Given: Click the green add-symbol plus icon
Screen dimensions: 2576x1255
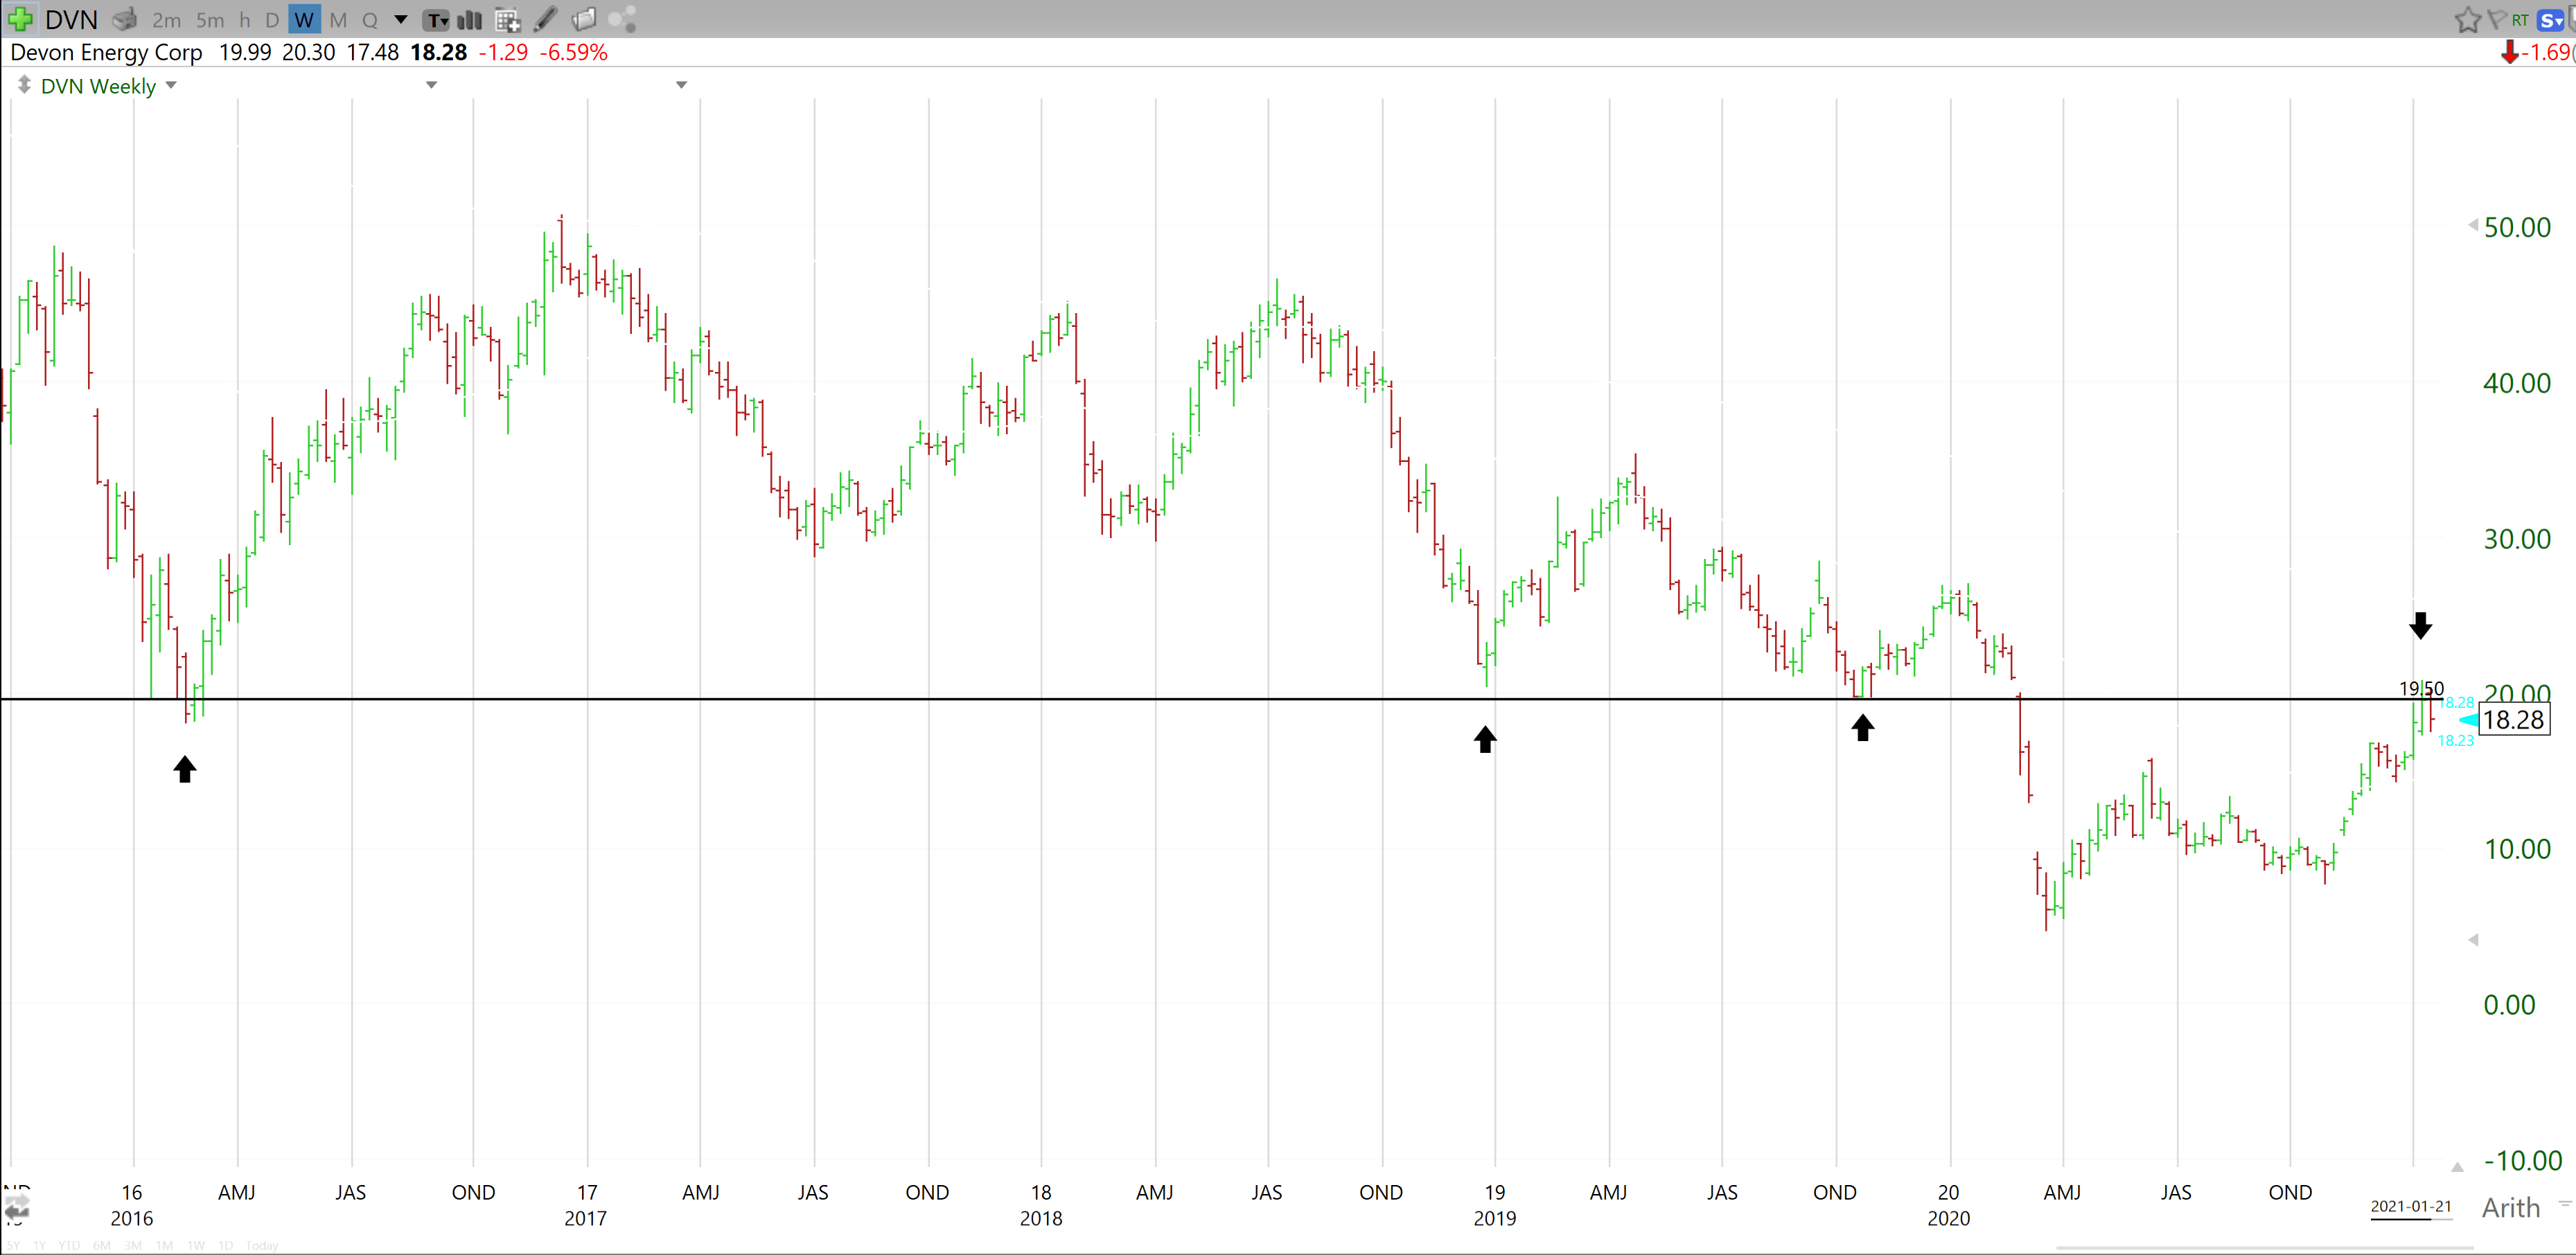Looking at the screenshot, I should click(x=20, y=19).
